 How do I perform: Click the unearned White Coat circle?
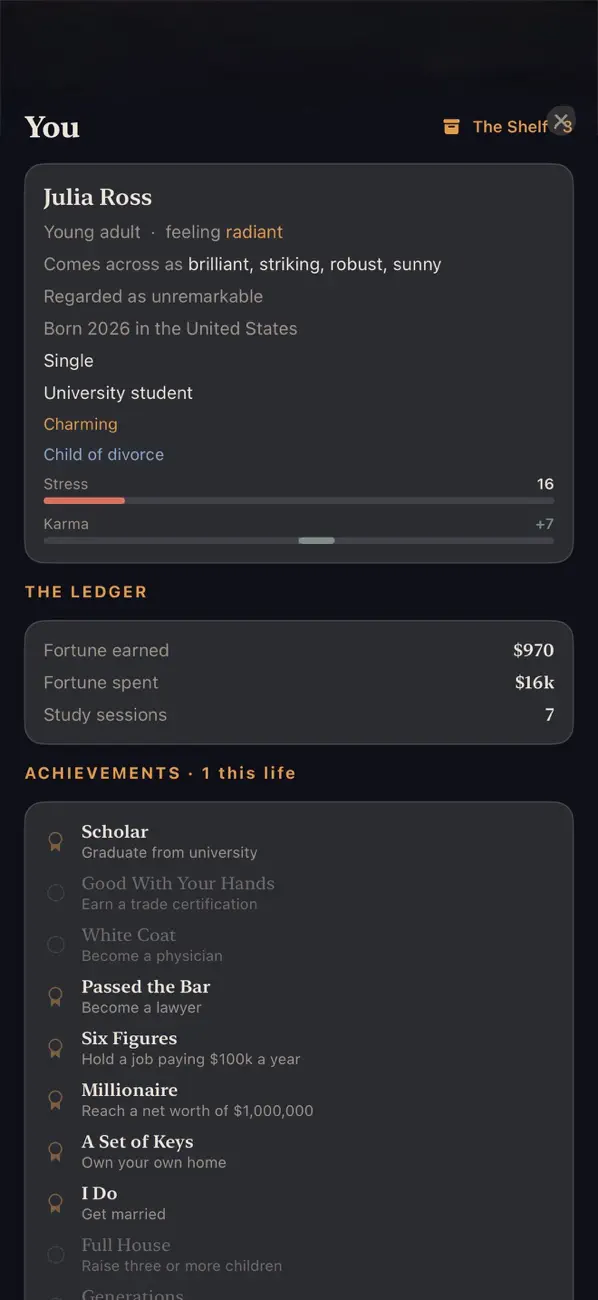pyautogui.click(x=56, y=945)
